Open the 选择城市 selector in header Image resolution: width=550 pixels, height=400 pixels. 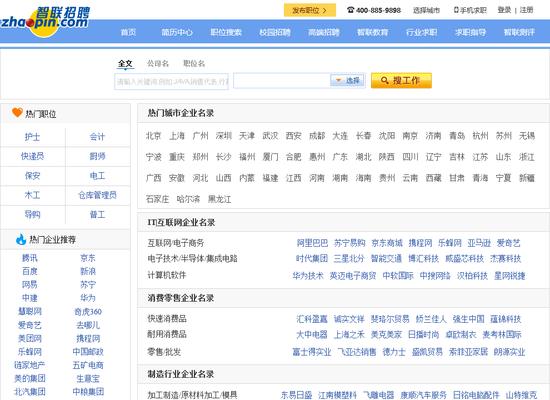426,10
